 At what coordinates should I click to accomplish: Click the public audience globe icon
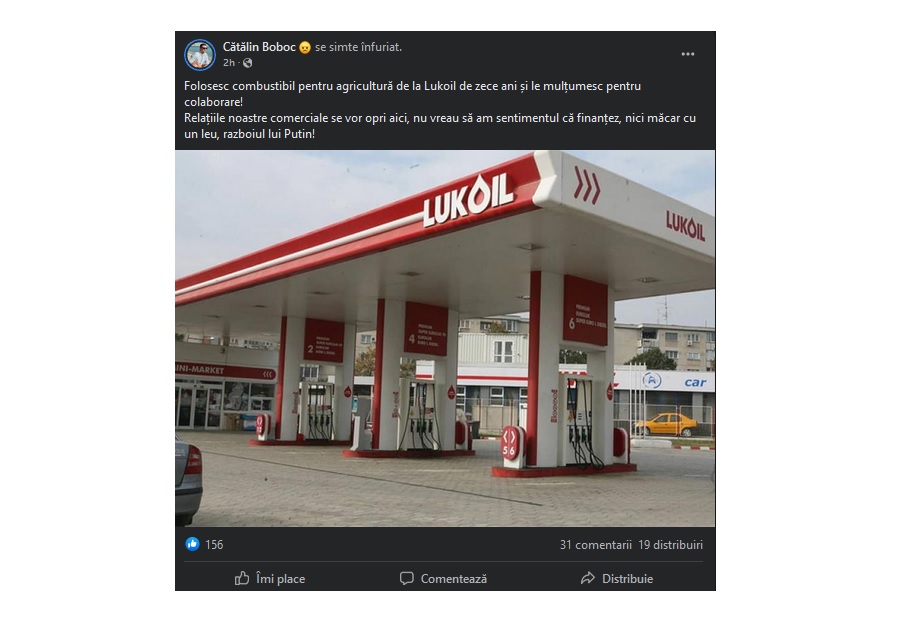pyautogui.click(x=247, y=63)
